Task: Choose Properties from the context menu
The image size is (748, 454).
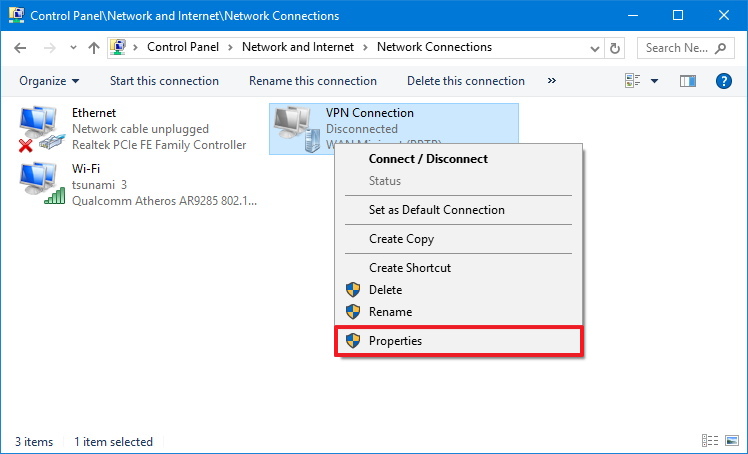Action: (x=395, y=341)
